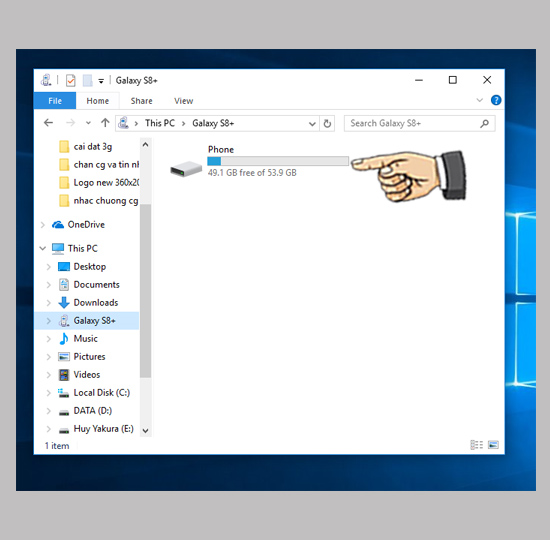Image resolution: width=550 pixels, height=540 pixels.
Task: Expand the OneDrive tree node
Action: point(42,225)
